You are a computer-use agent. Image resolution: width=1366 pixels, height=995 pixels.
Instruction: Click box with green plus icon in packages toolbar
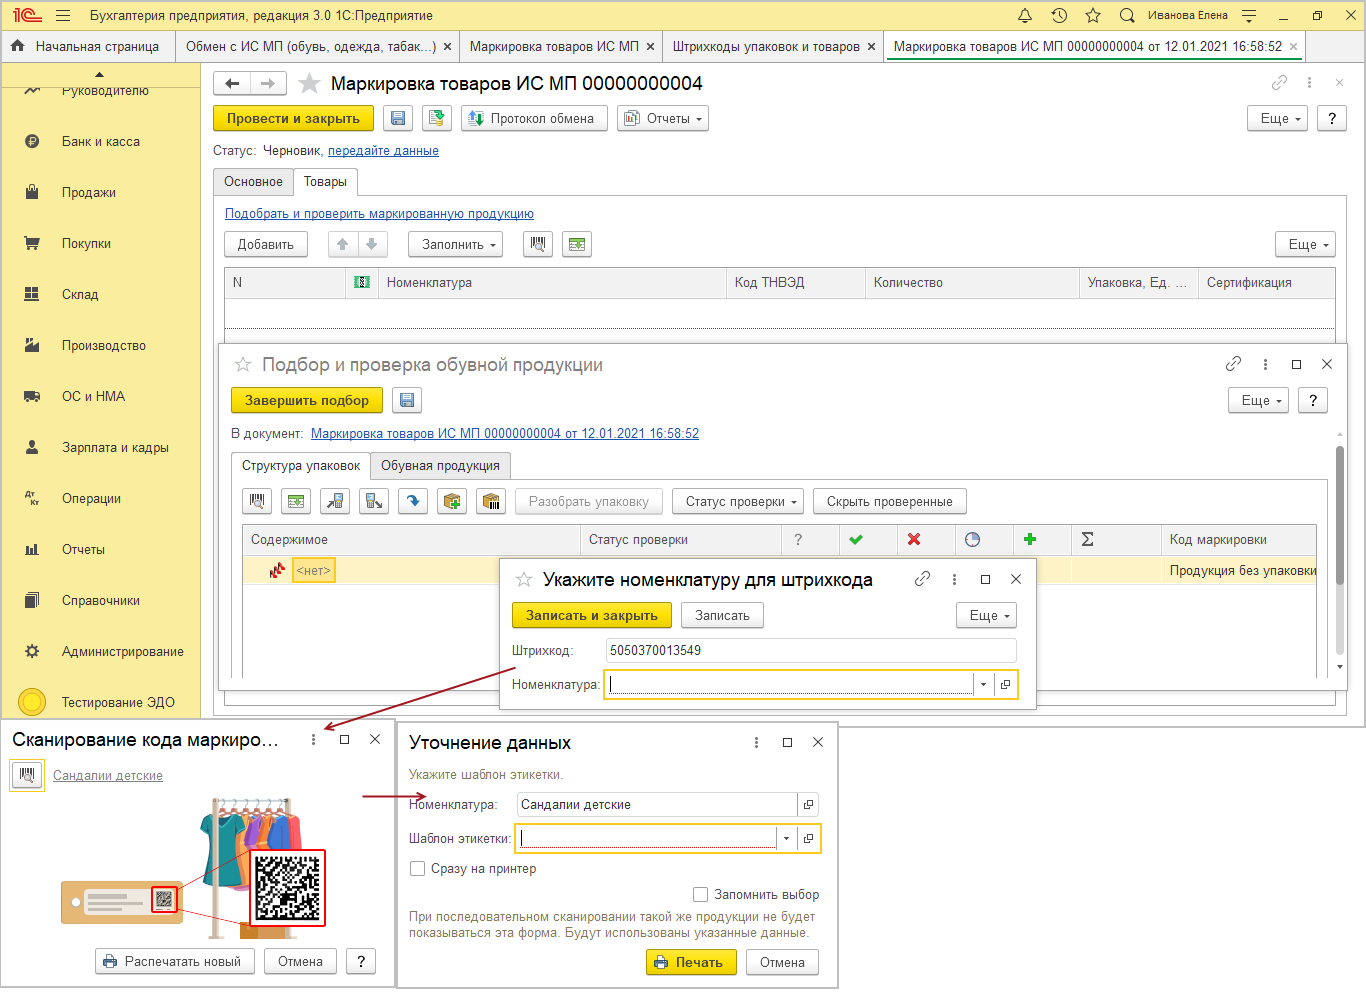tap(452, 501)
